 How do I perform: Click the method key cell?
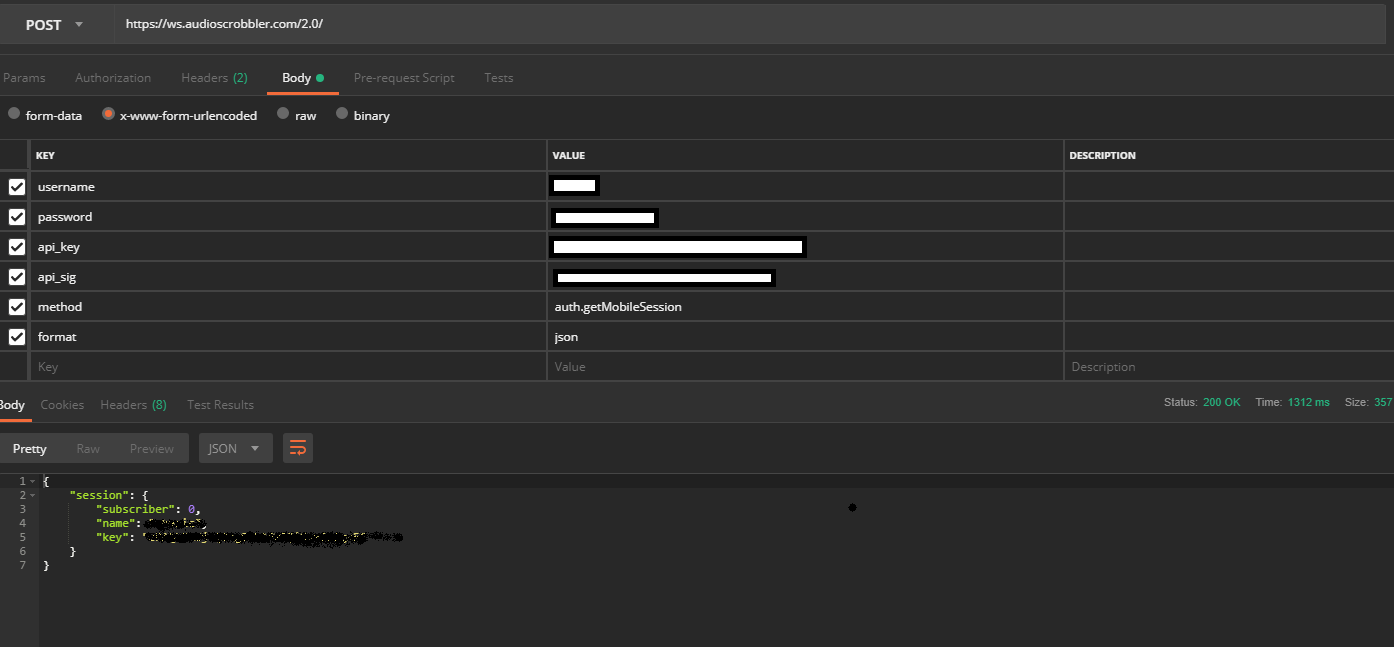288,307
